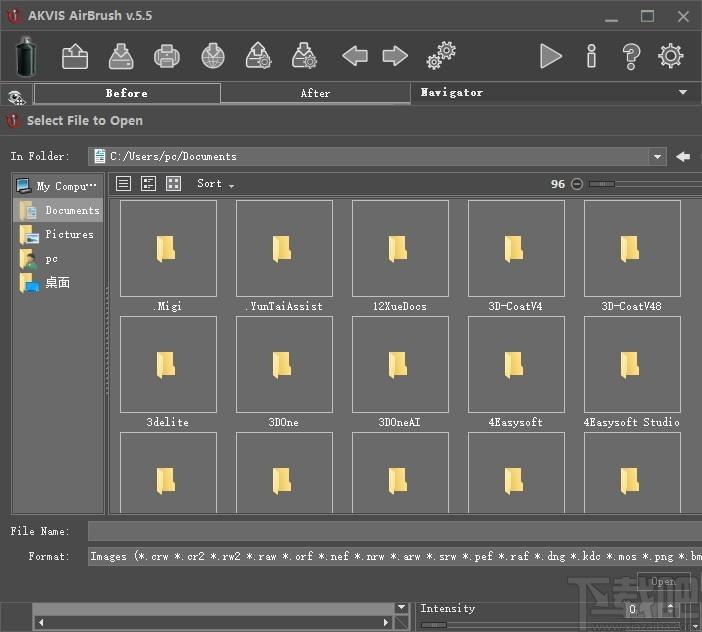
Task: Click the thumbnail size minus button
Action: coord(577,184)
